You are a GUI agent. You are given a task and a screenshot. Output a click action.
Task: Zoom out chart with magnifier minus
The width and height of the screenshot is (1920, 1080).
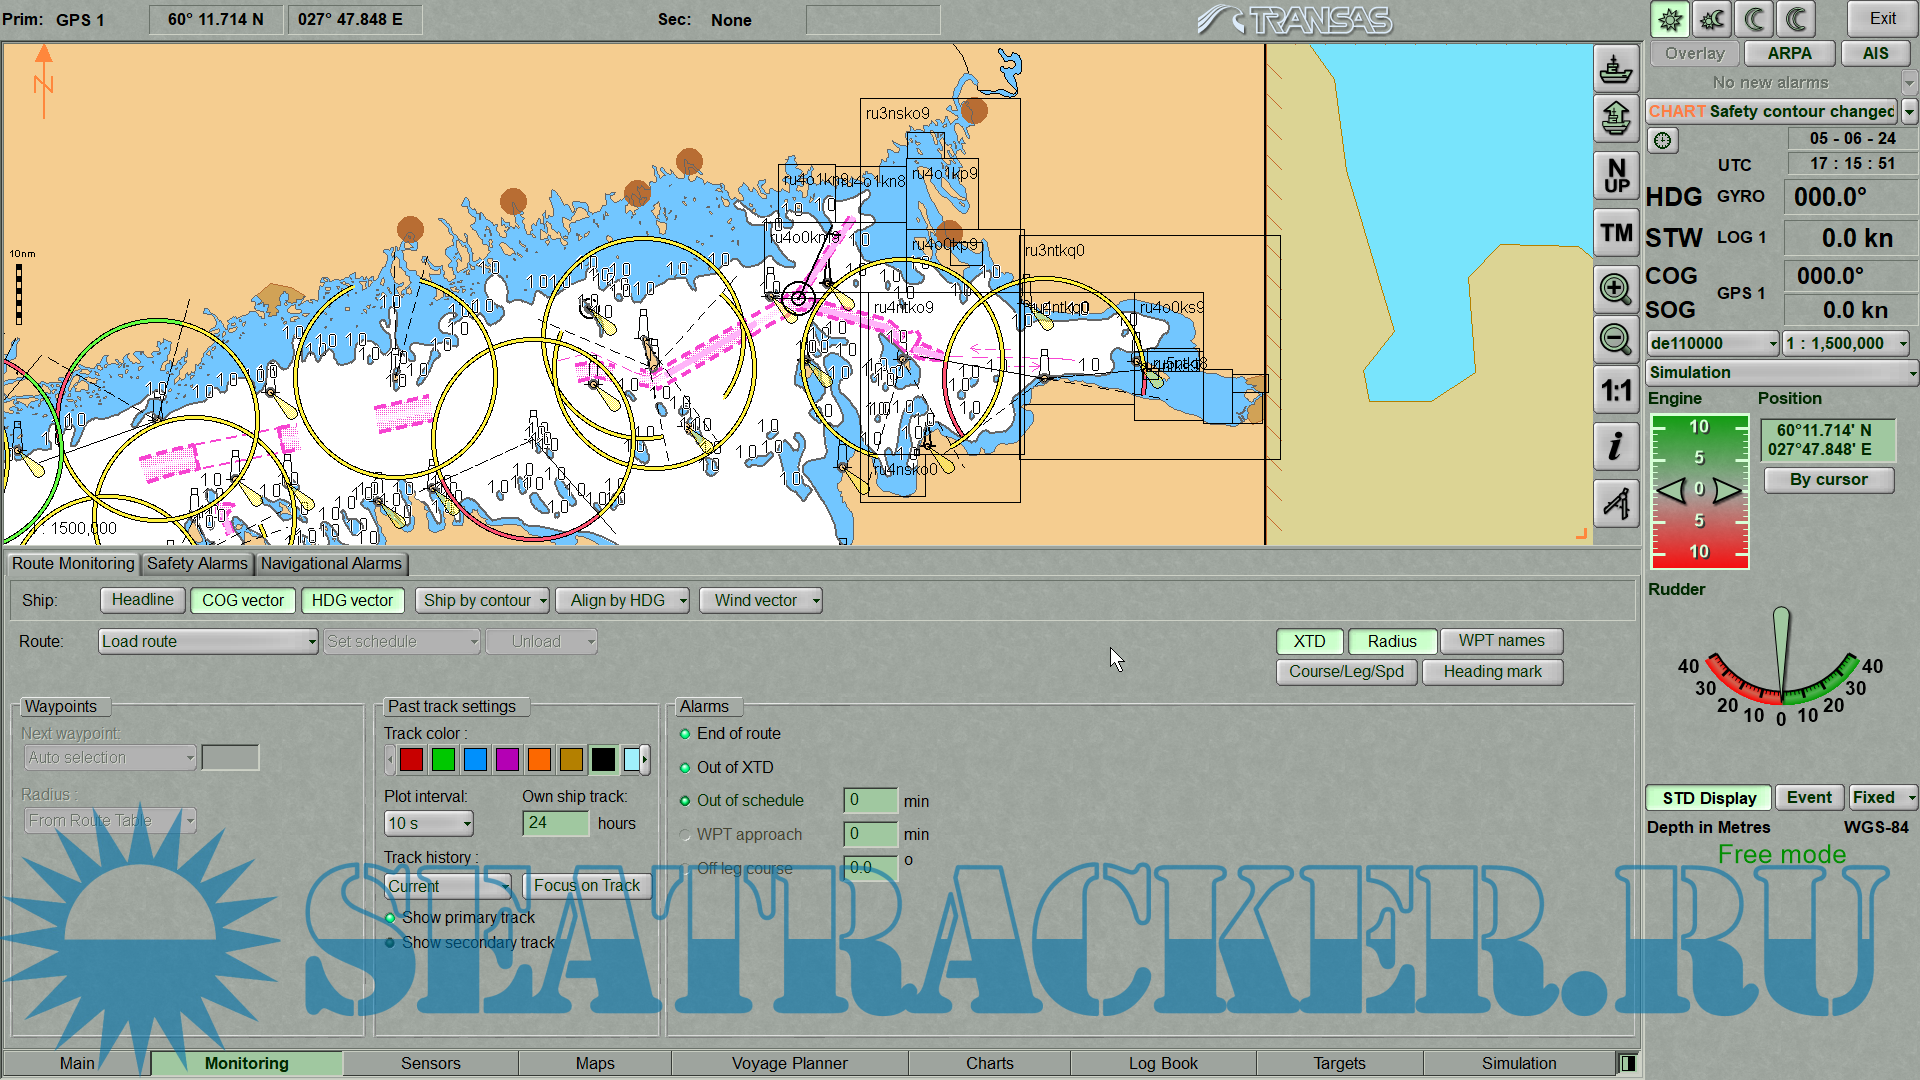[1615, 339]
